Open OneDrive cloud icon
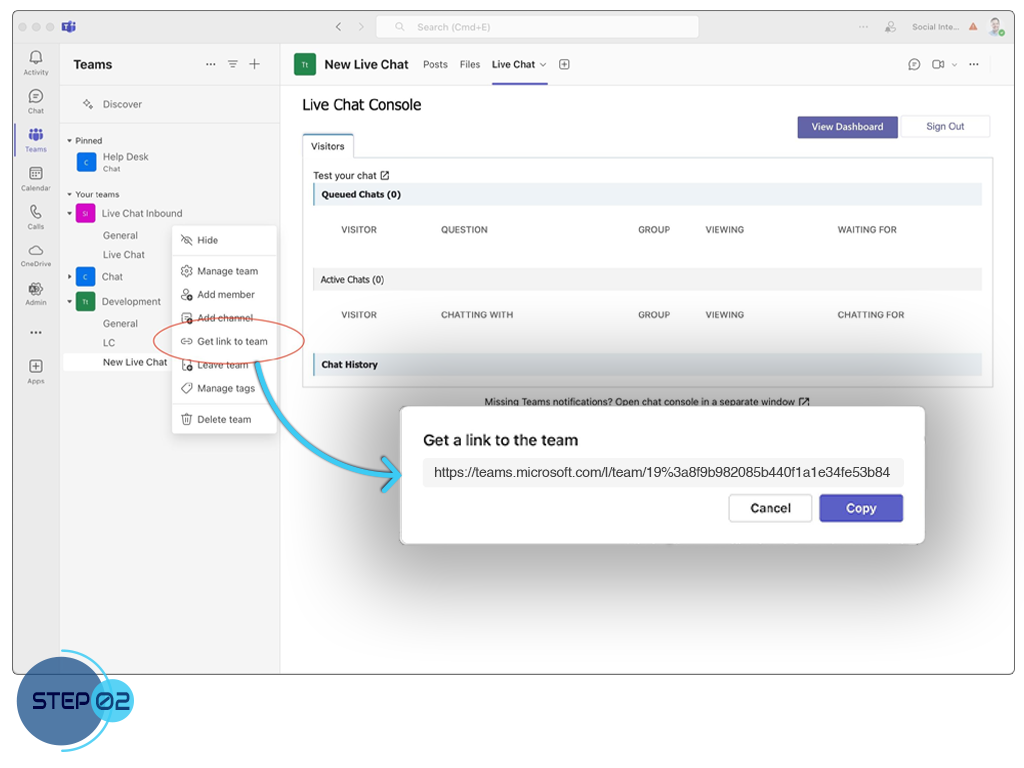This screenshot has height=768, width=1024. click(x=36, y=251)
